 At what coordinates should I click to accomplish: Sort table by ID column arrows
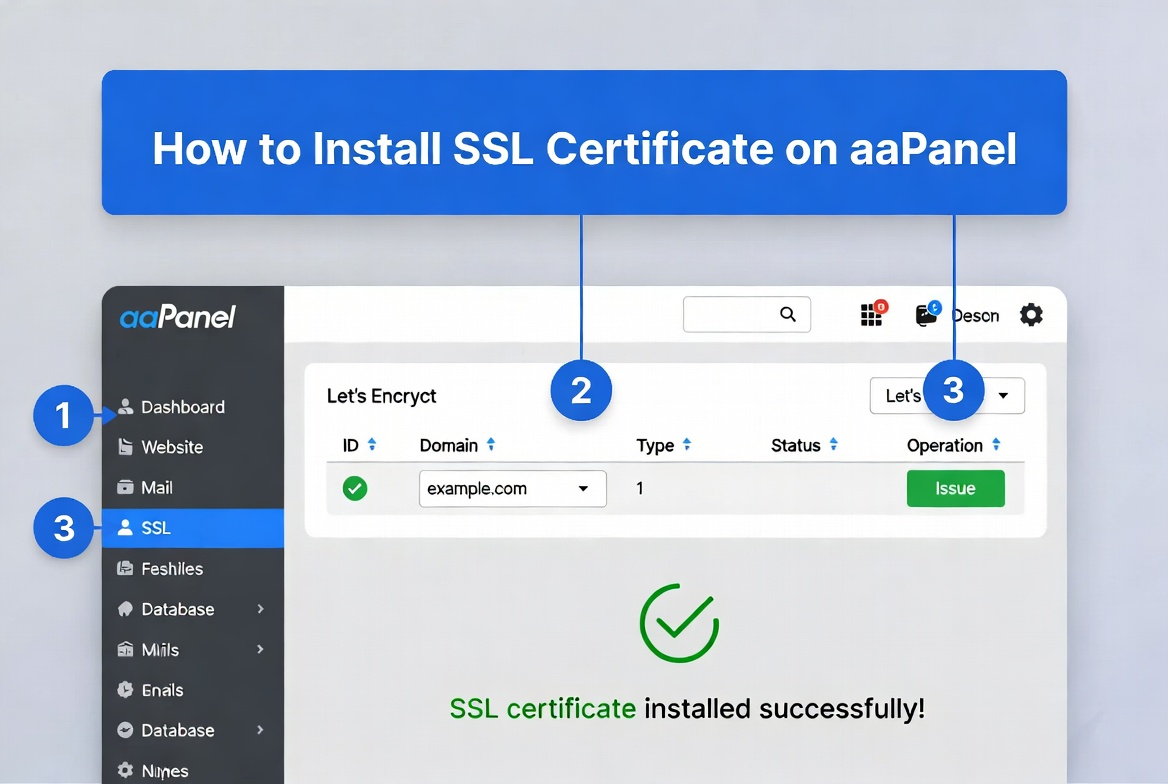click(x=372, y=445)
